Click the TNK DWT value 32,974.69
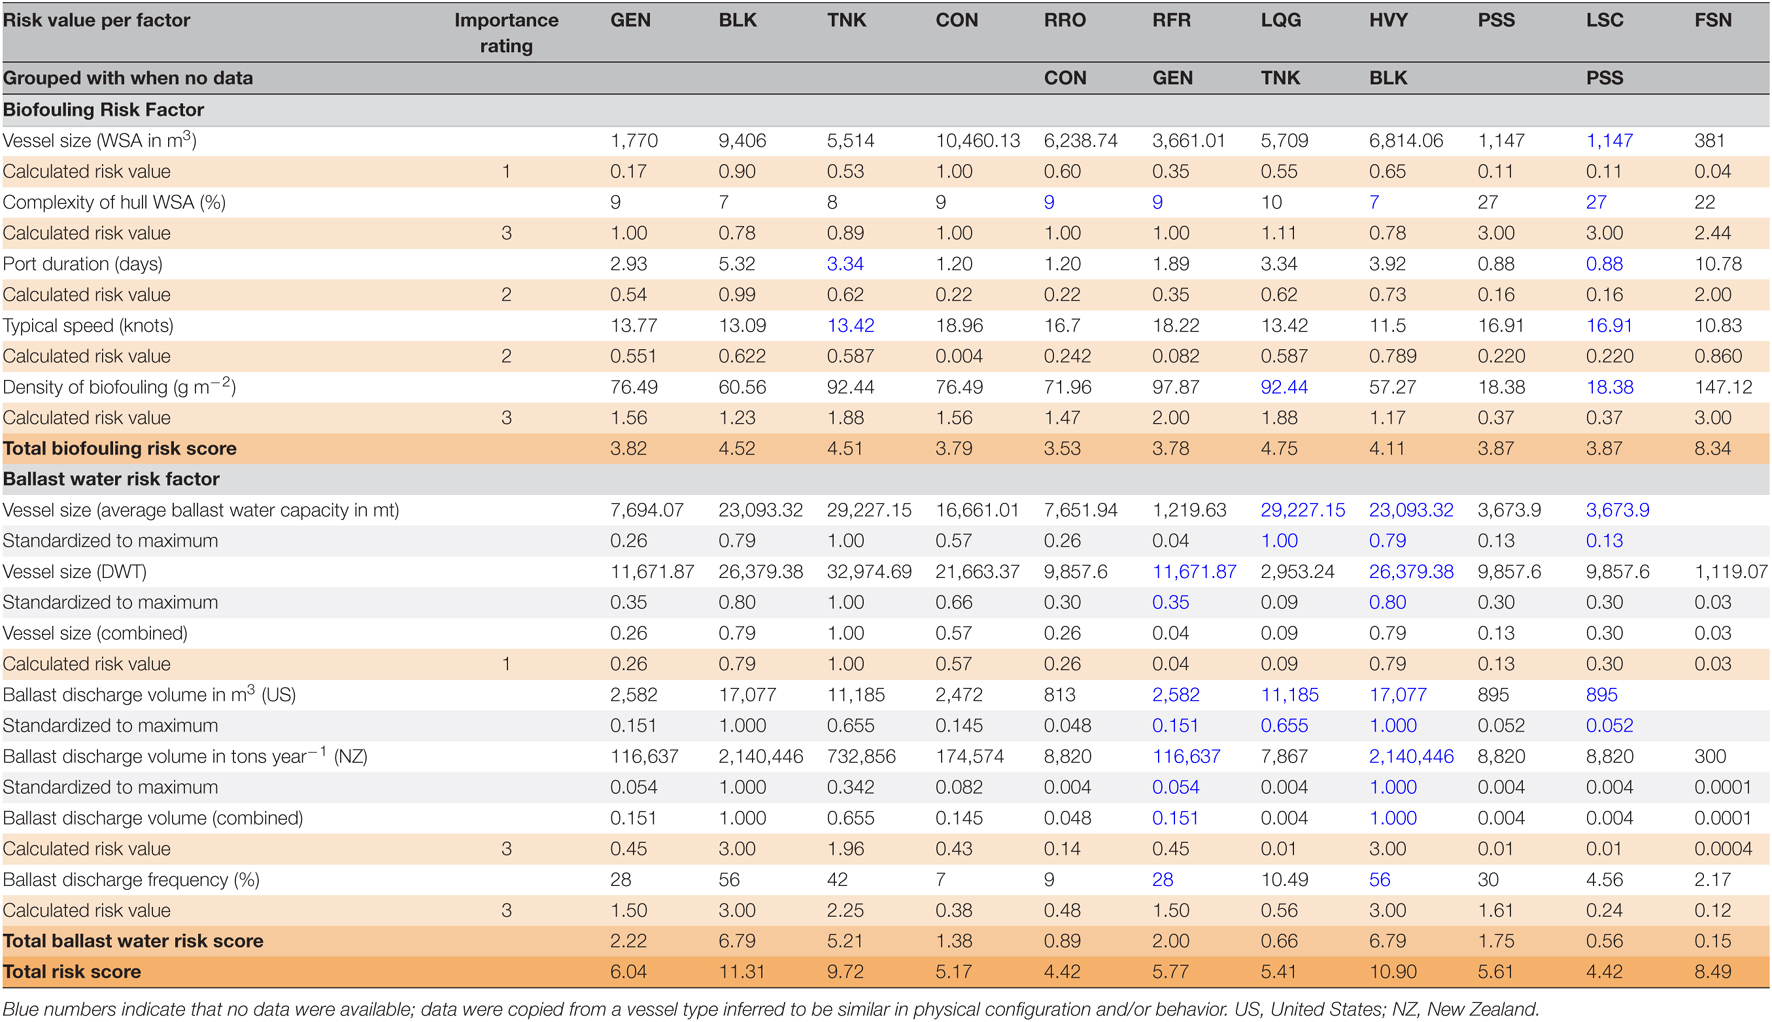Screen dimensions: 1772x1022 coord(869,571)
